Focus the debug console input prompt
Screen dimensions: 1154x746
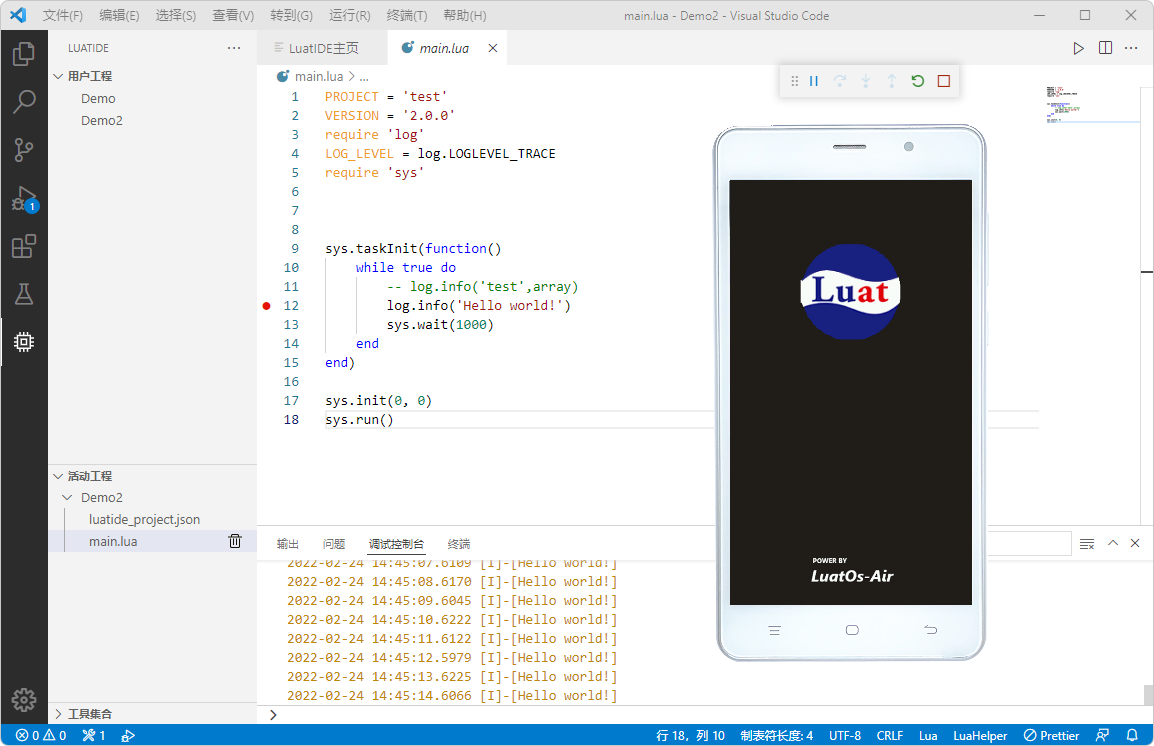pos(707,714)
